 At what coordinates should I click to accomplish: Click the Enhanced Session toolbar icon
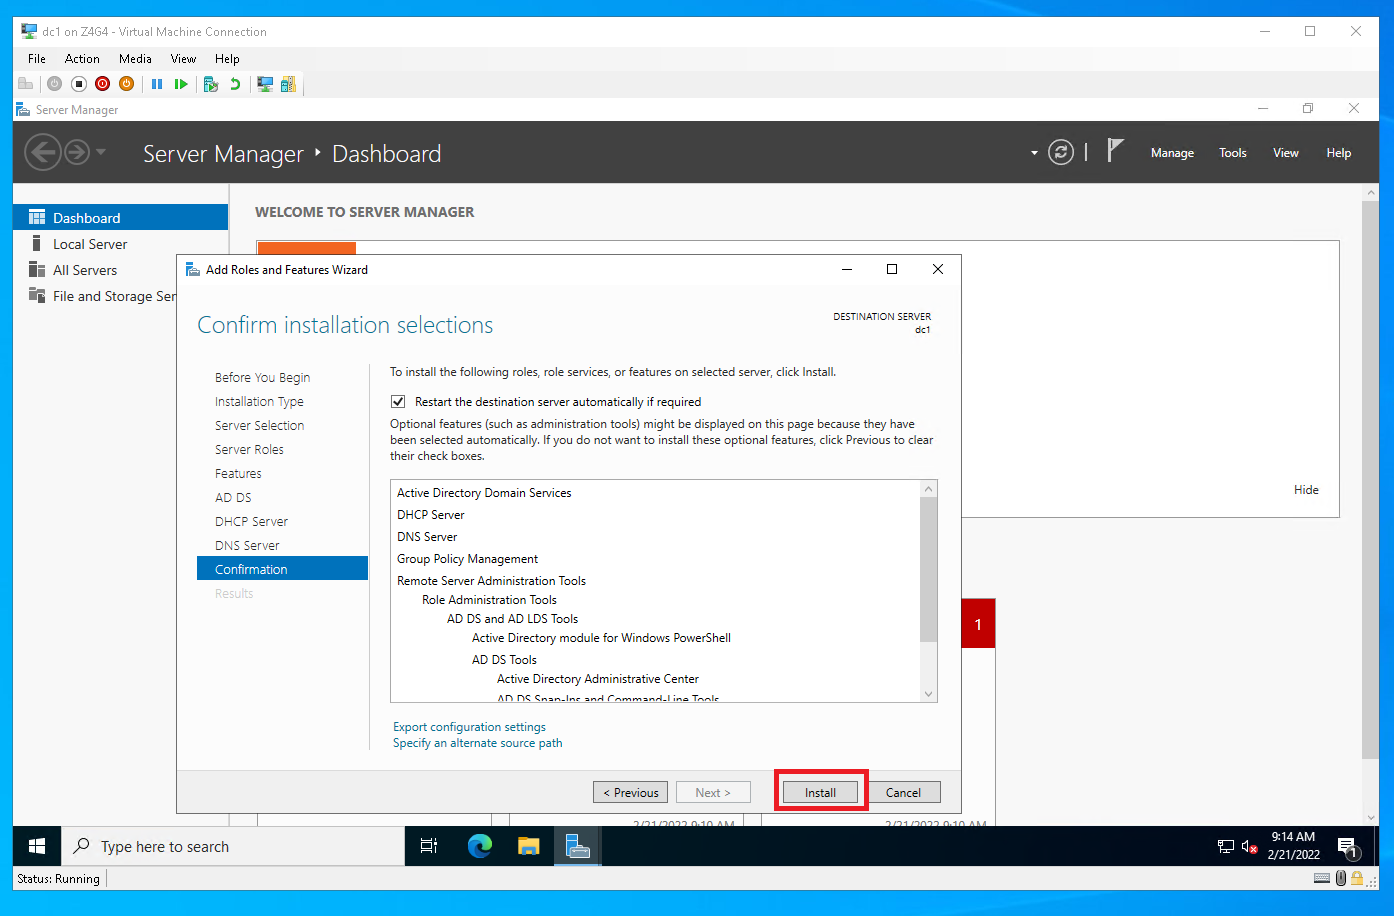pyautogui.click(x=265, y=84)
